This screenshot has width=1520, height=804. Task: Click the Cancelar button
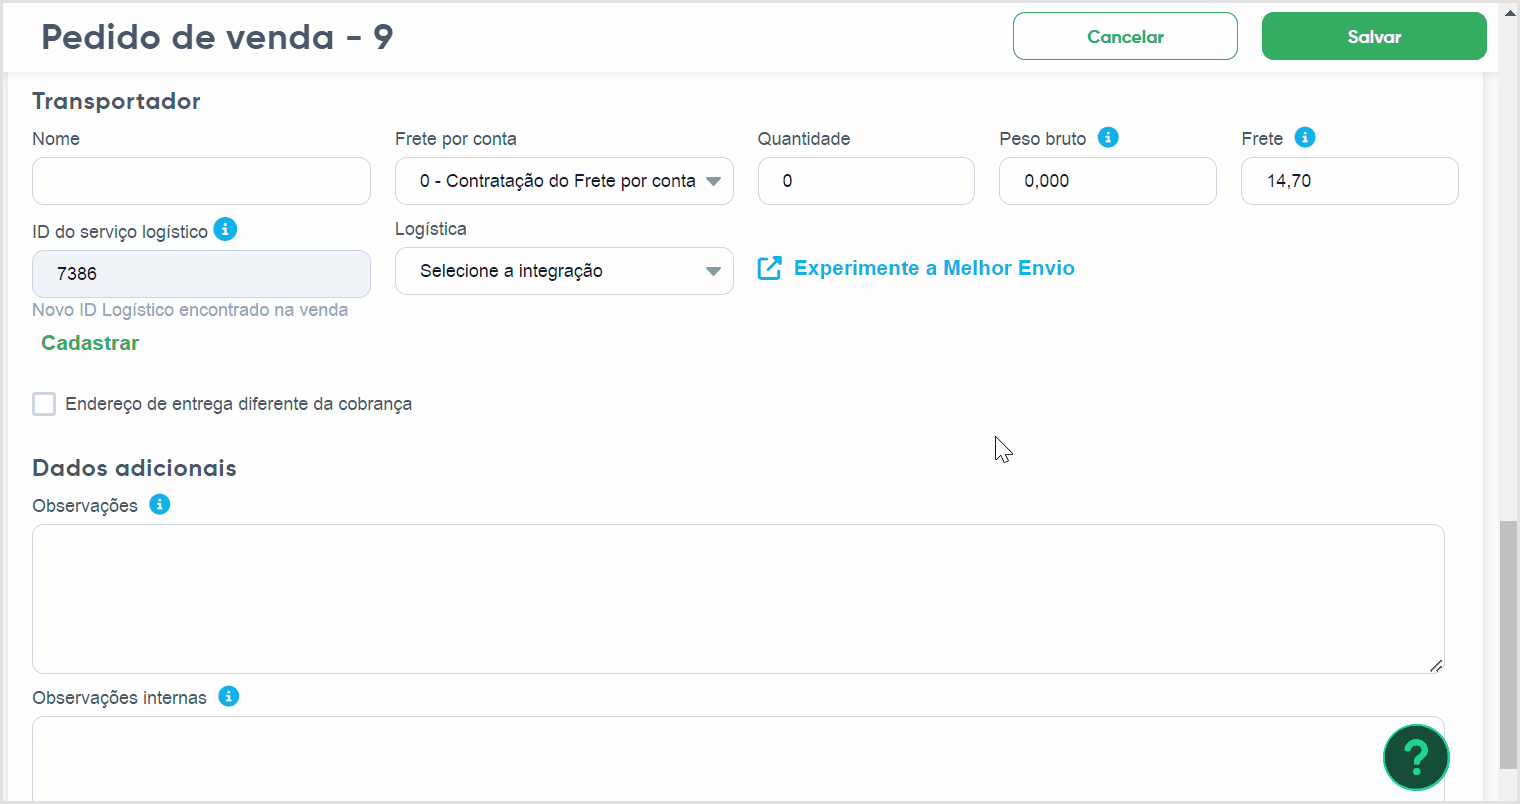pos(1125,36)
